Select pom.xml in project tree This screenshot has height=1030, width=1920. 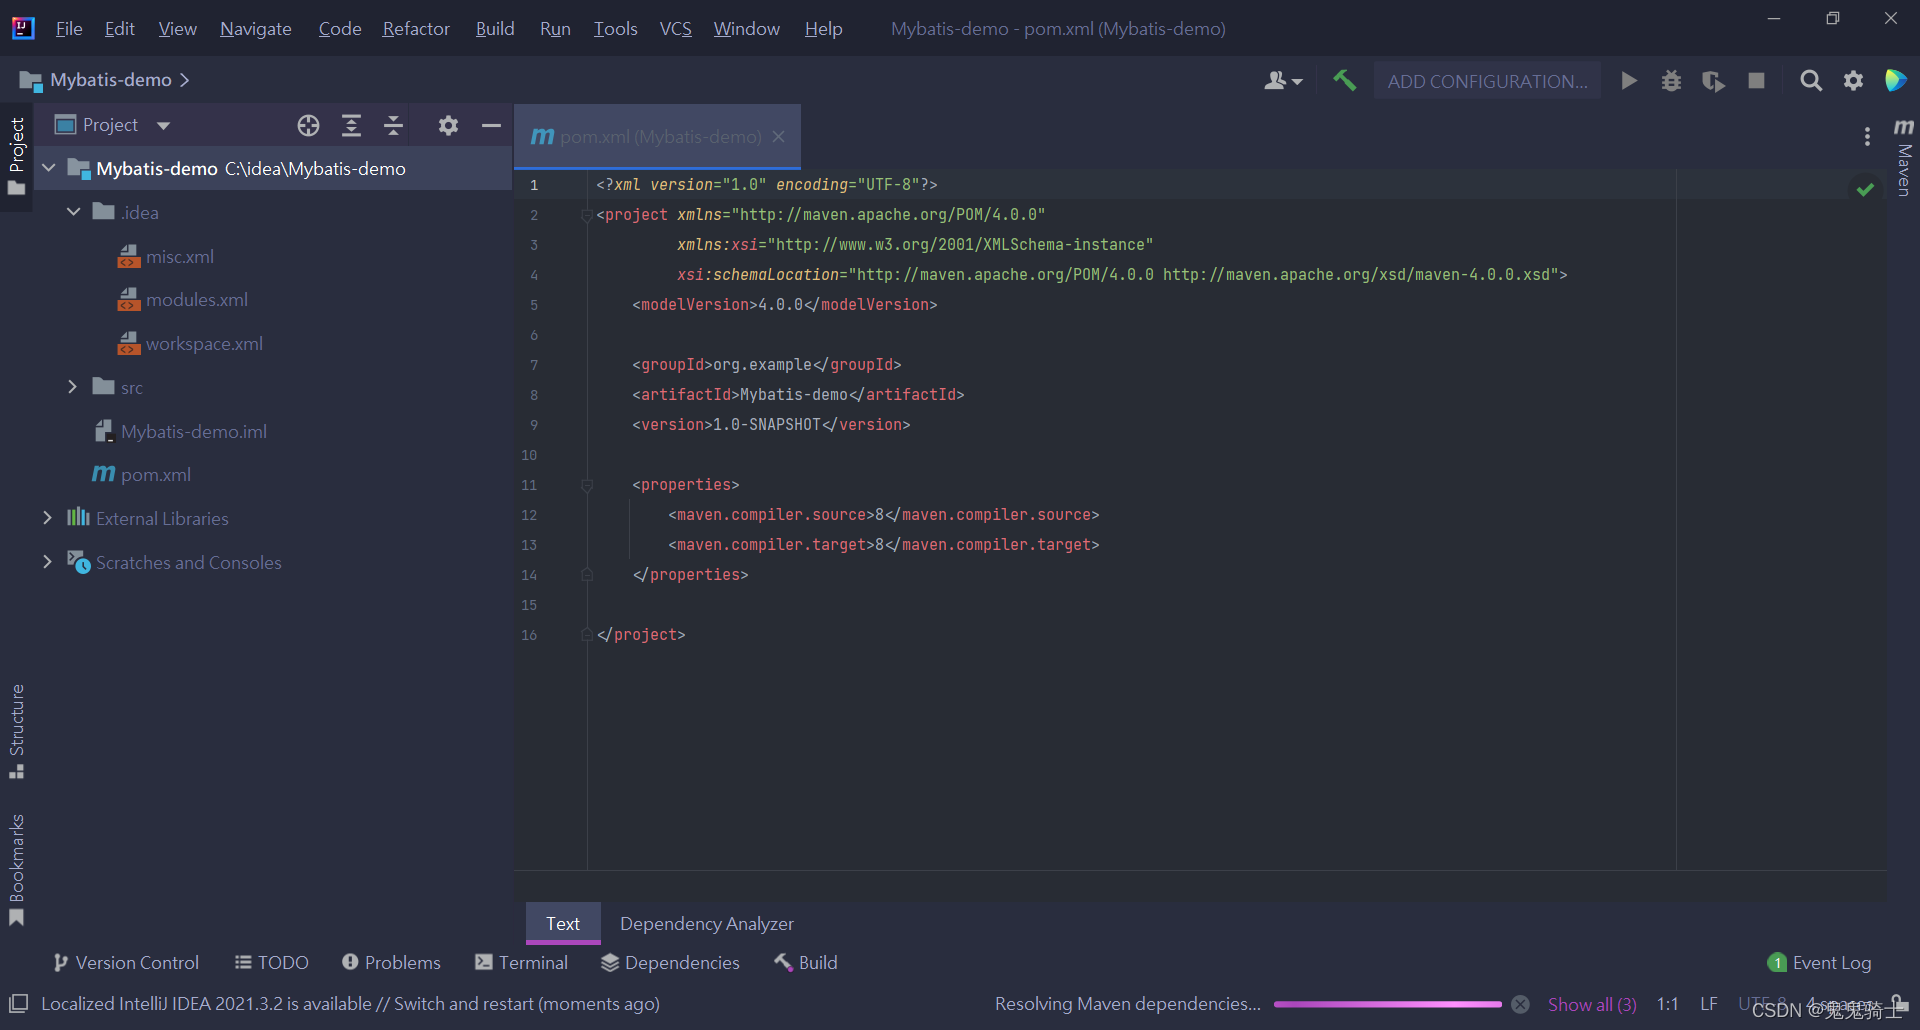point(155,474)
